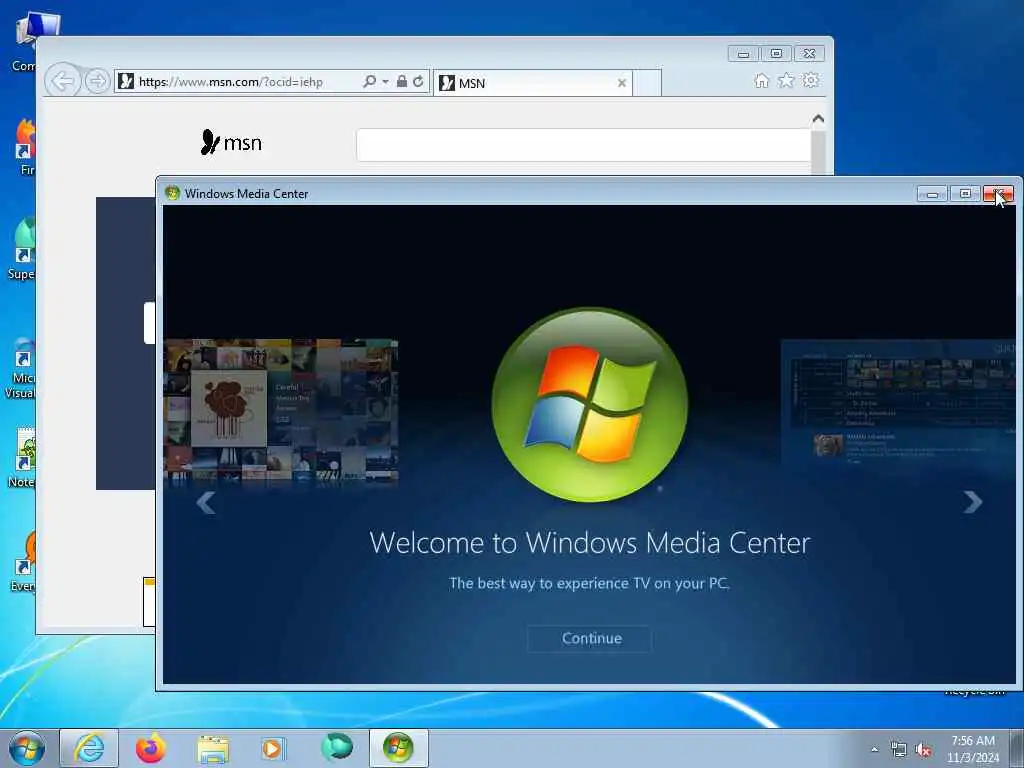Click Continue in Windows Media Center
The width and height of the screenshot is (1024, 768).
(590, 638)
